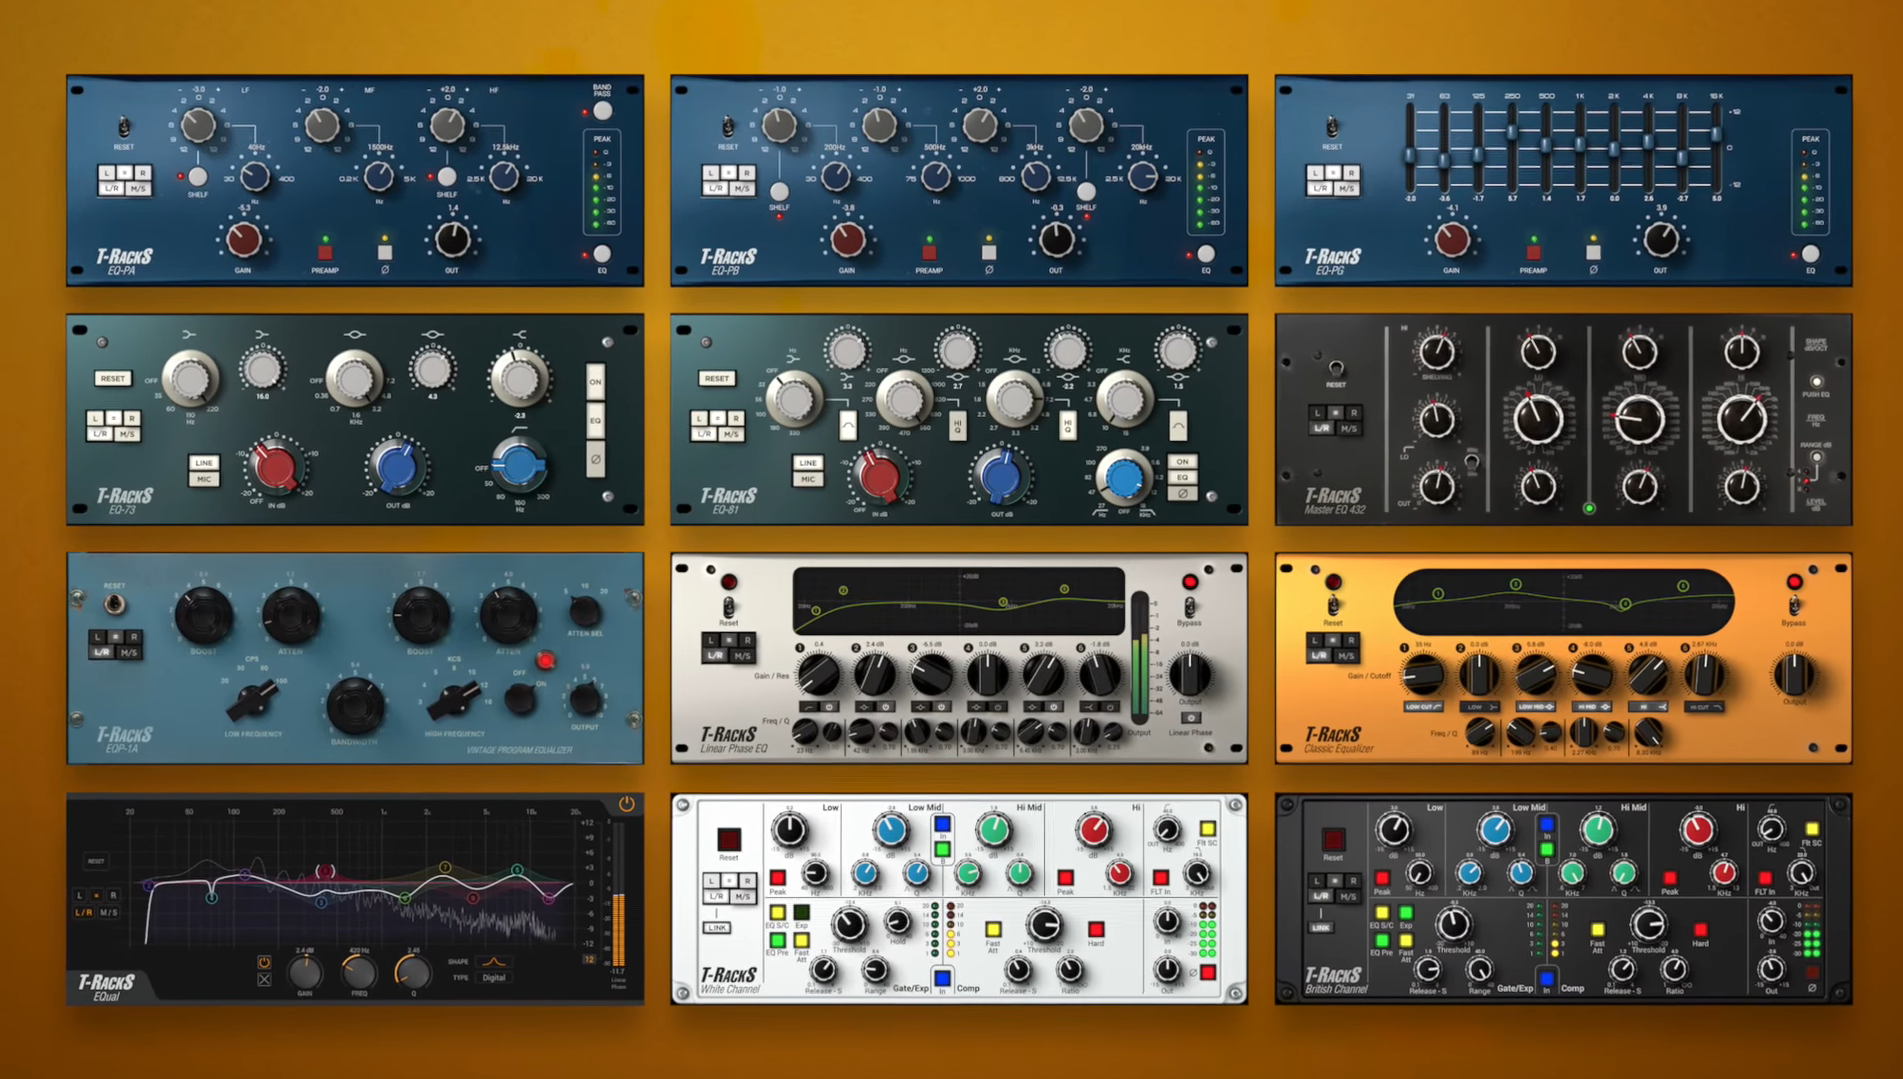Screen dimensions: 1903x1079
Task: Select EQual band node 7 on the curve
Action: coord(445,868)
